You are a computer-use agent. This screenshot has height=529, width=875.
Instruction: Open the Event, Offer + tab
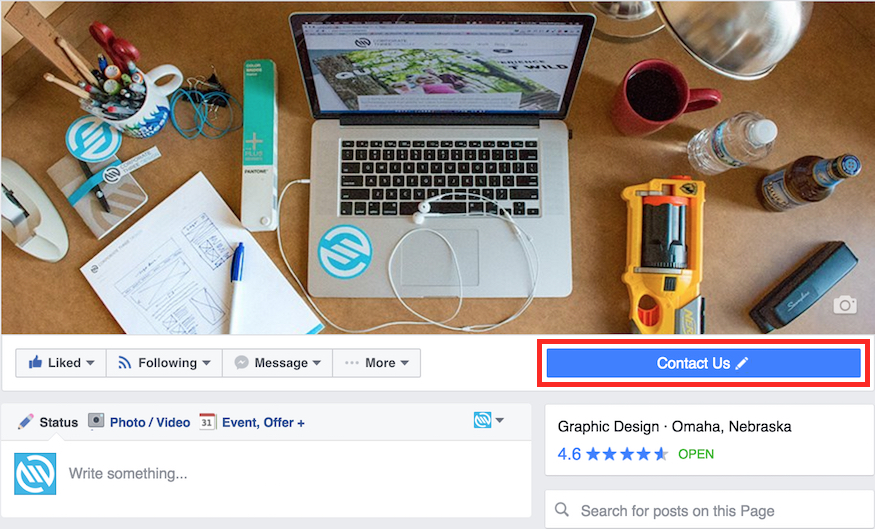(252, 422)
